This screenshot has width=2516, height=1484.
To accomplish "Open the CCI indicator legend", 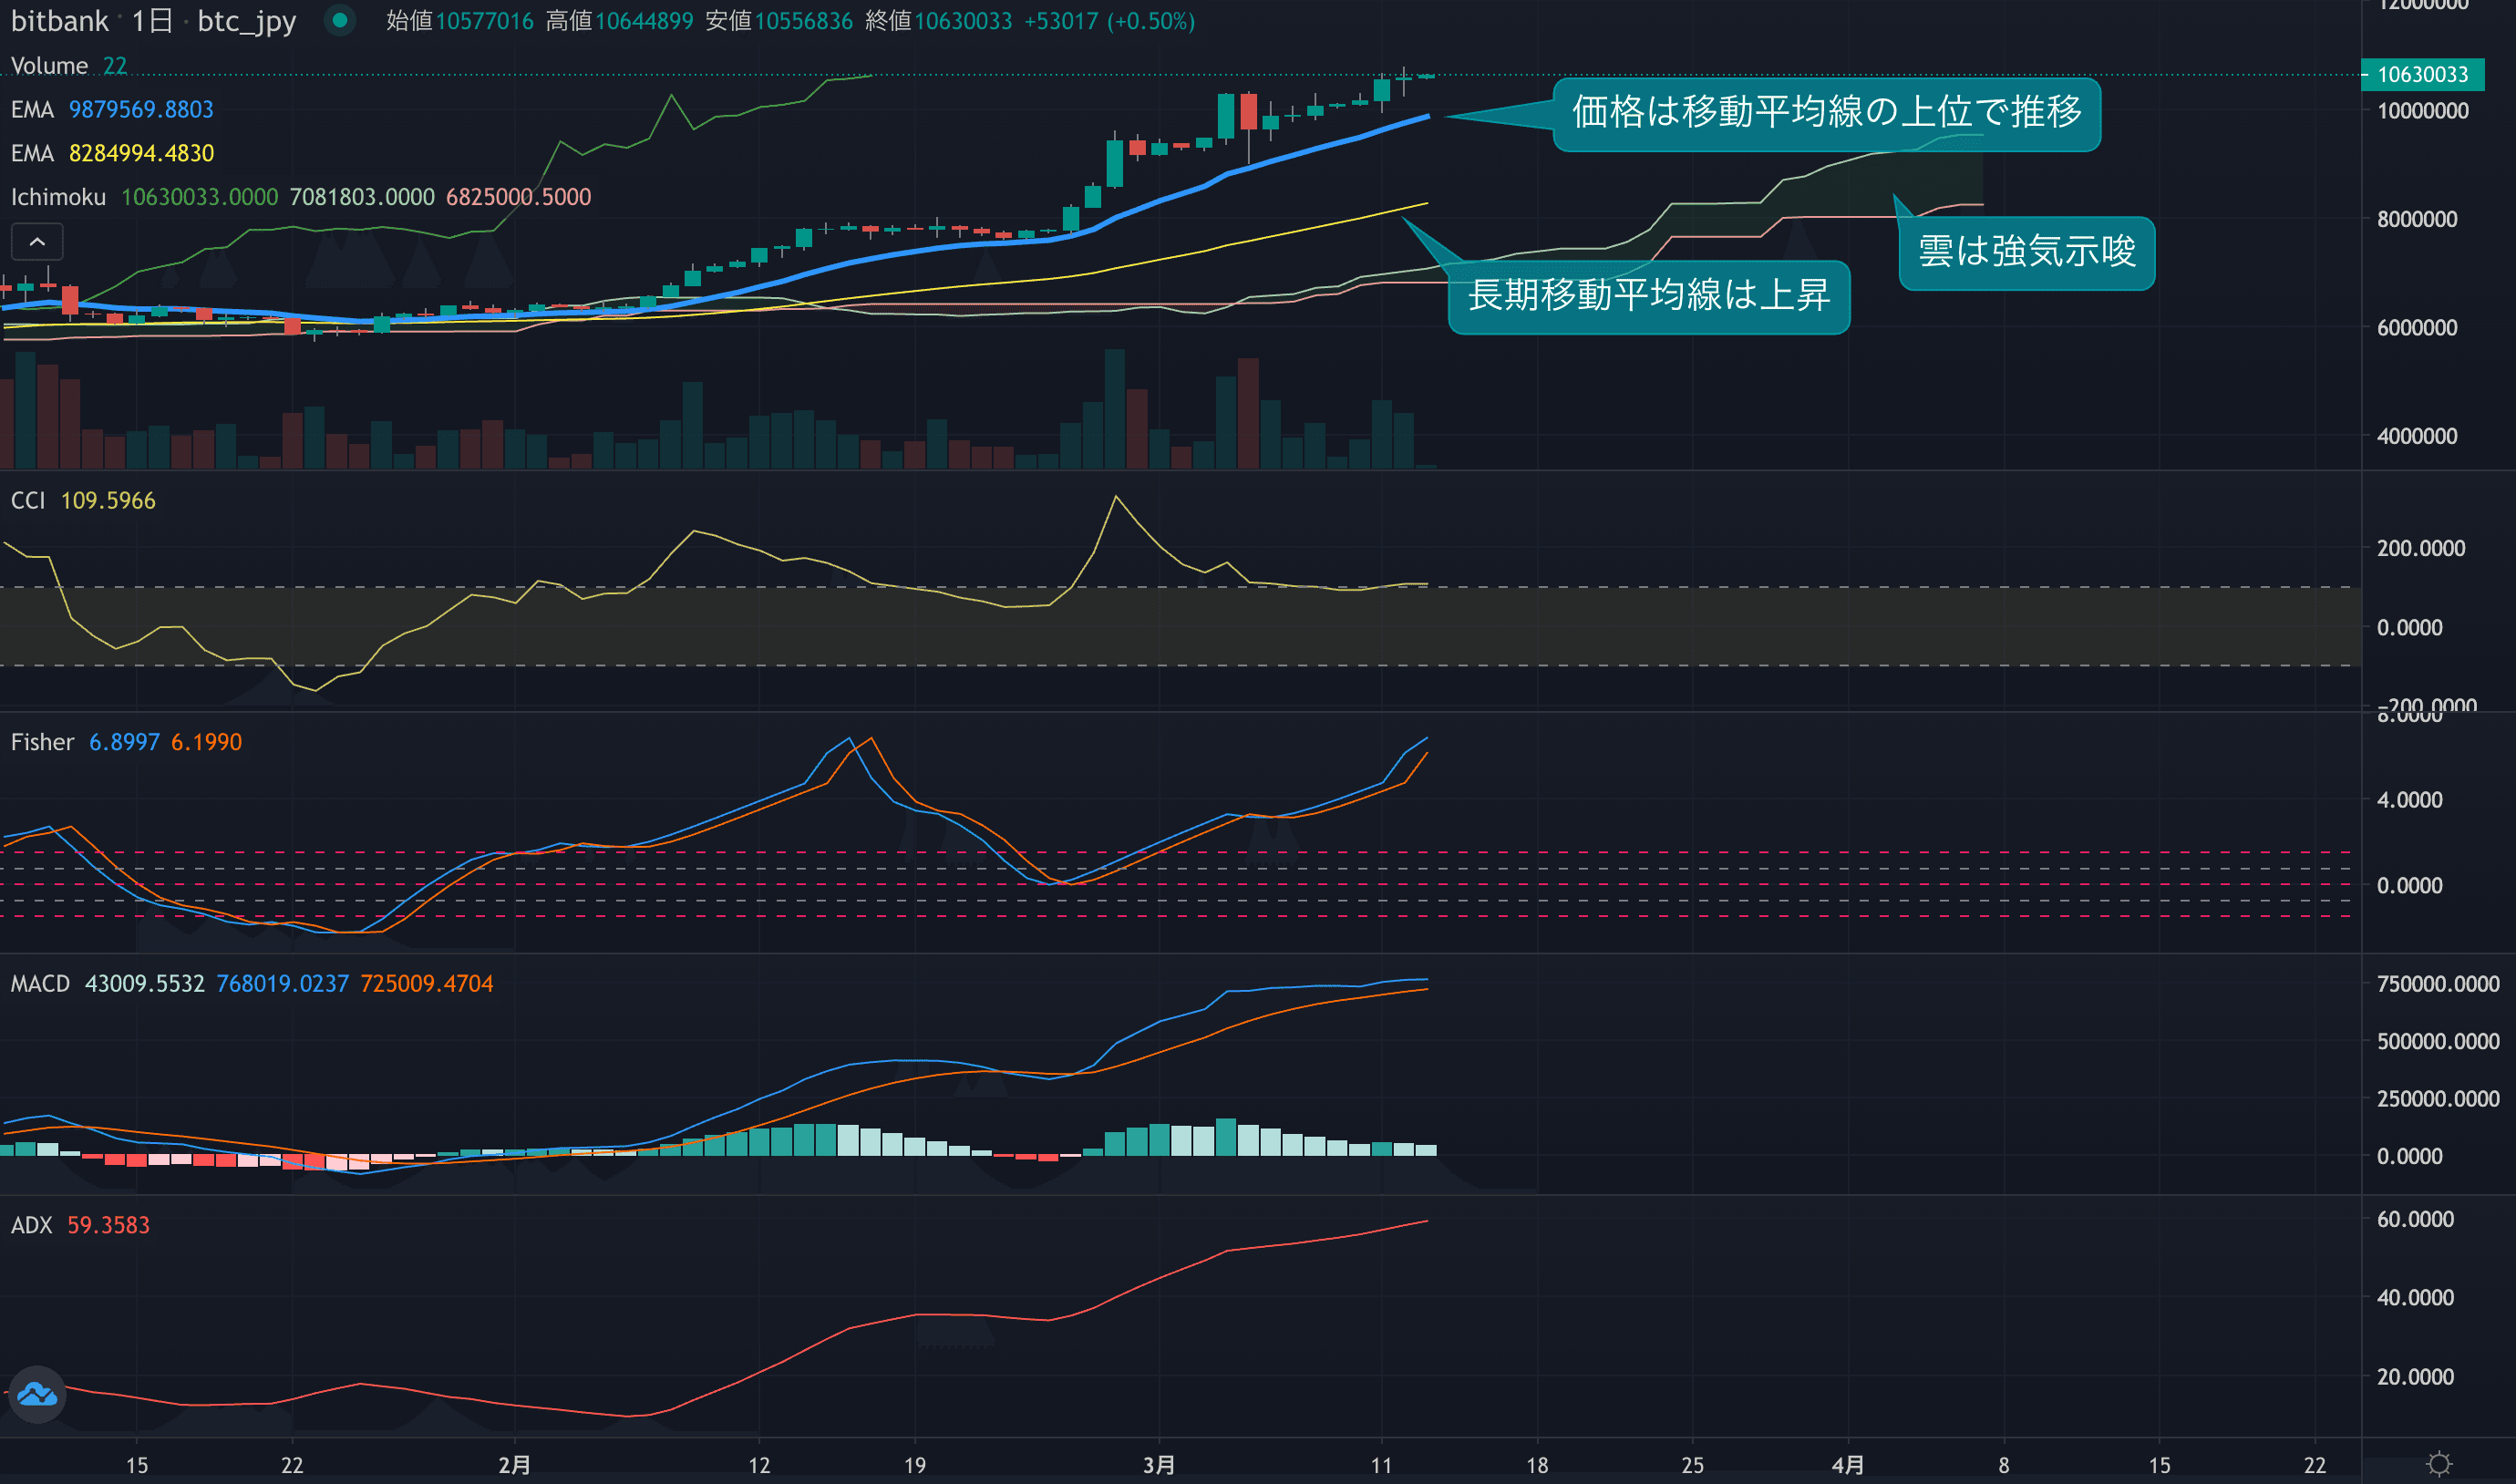I will click(x=28, y=500).
